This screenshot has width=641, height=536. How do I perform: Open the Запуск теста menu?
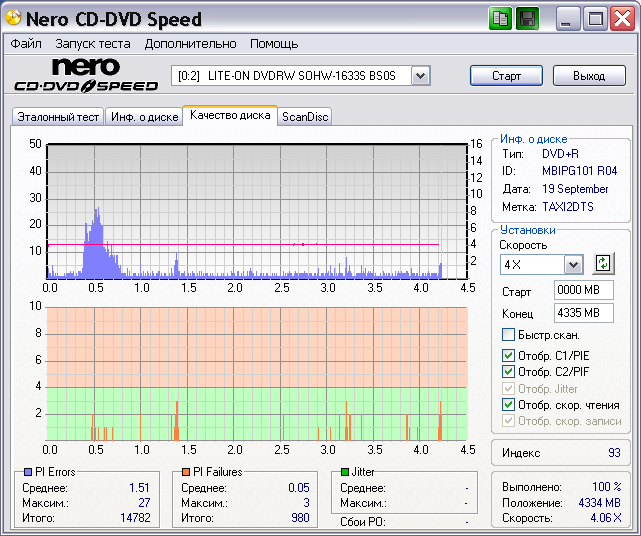tap(93, 44)
